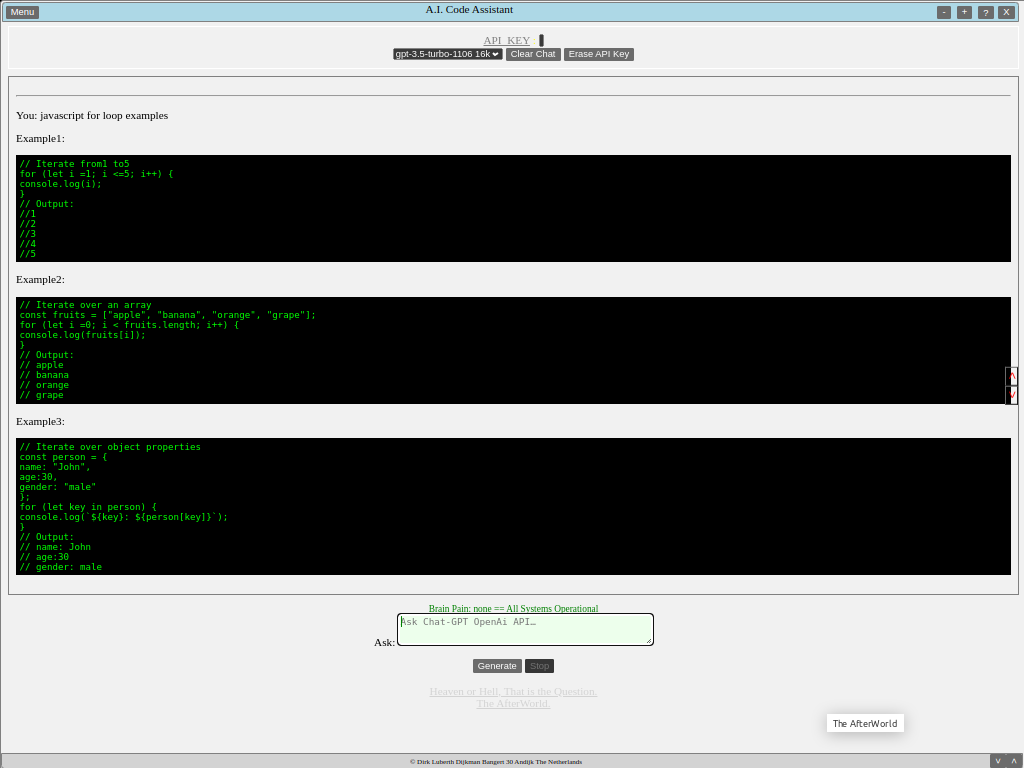Open "Heaven or Hell, That is the Question" link

513,691
